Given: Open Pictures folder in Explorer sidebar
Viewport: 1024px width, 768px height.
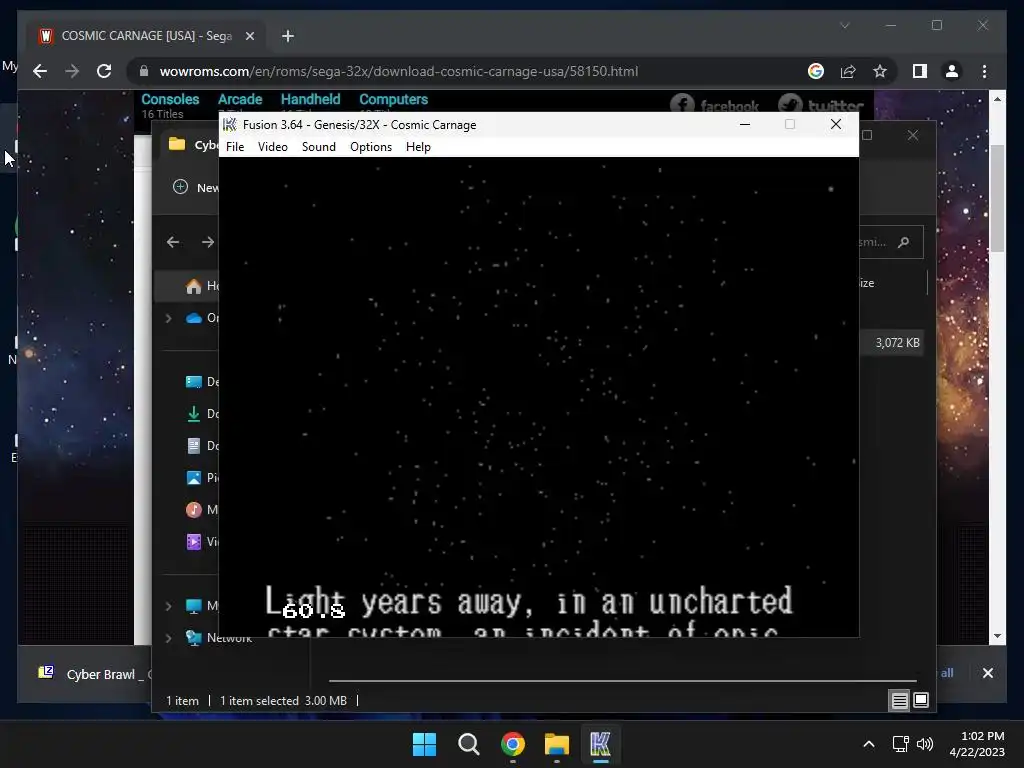Looking at the screenshot, I should click(201, 477).
